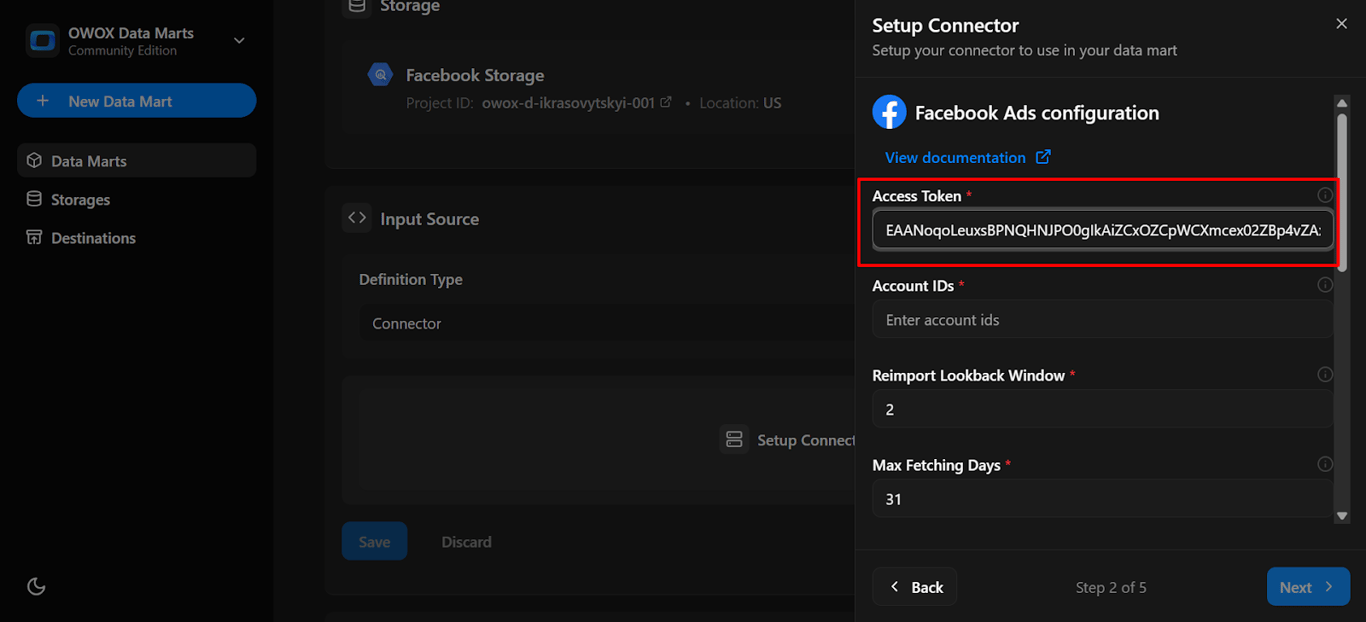This screenshot has width=1366, height=622.
Task: Click the external link icon beside View documentation
Action: pyautogui.click(x=1043, y=157)
